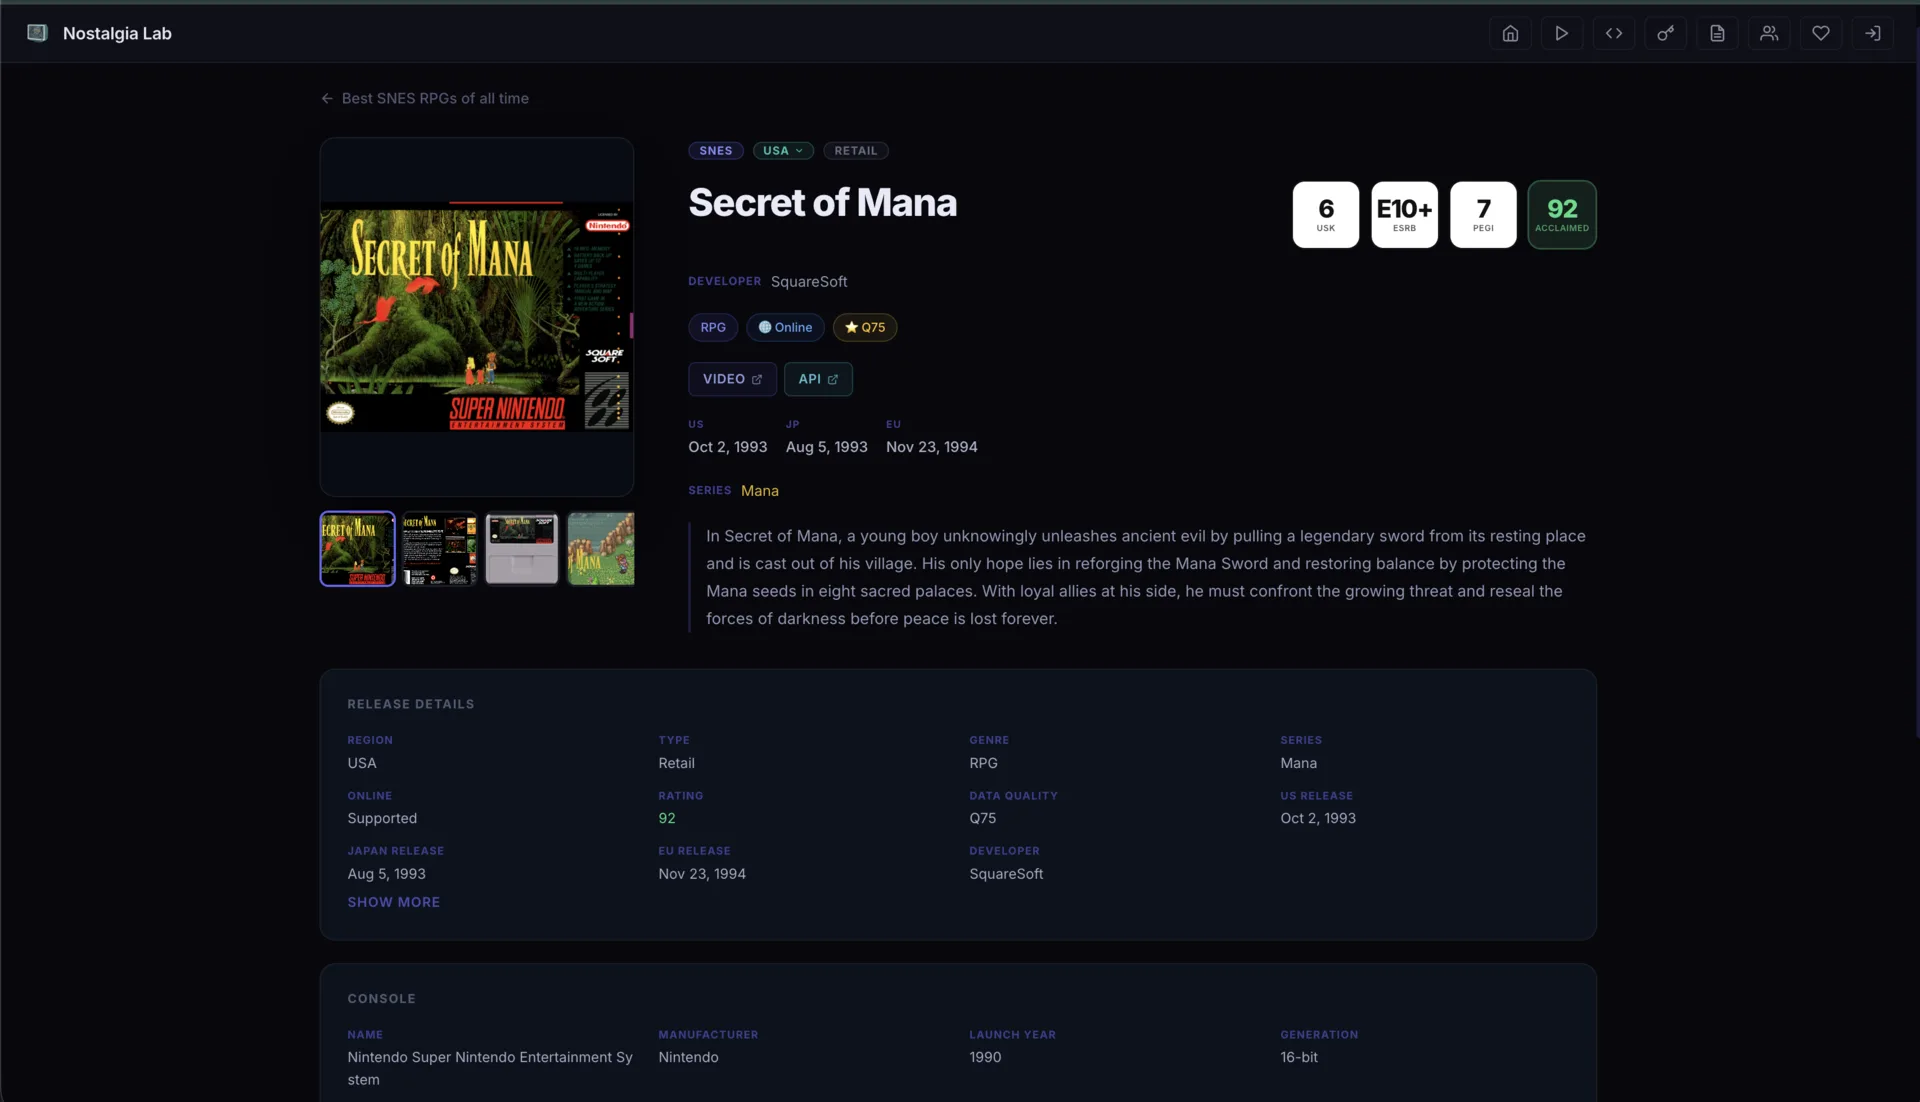This screenshot has height=1102, width=1920.
Task: Expand the USA region dropdown
Action: pyautogui.click(x=783, y=151)
